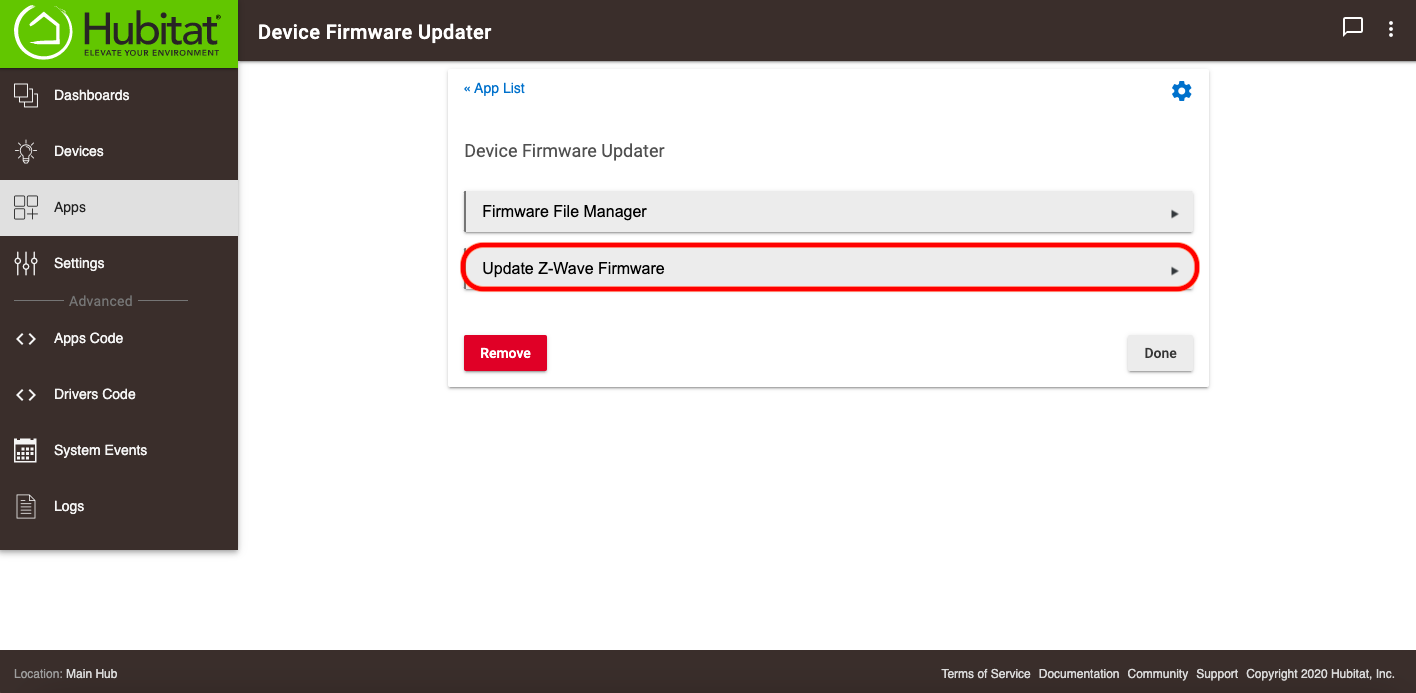Go to Dashboards in the sidebar
This screenshot has width=1416, height=693.
pyautogui.click(x=119, y=95)
